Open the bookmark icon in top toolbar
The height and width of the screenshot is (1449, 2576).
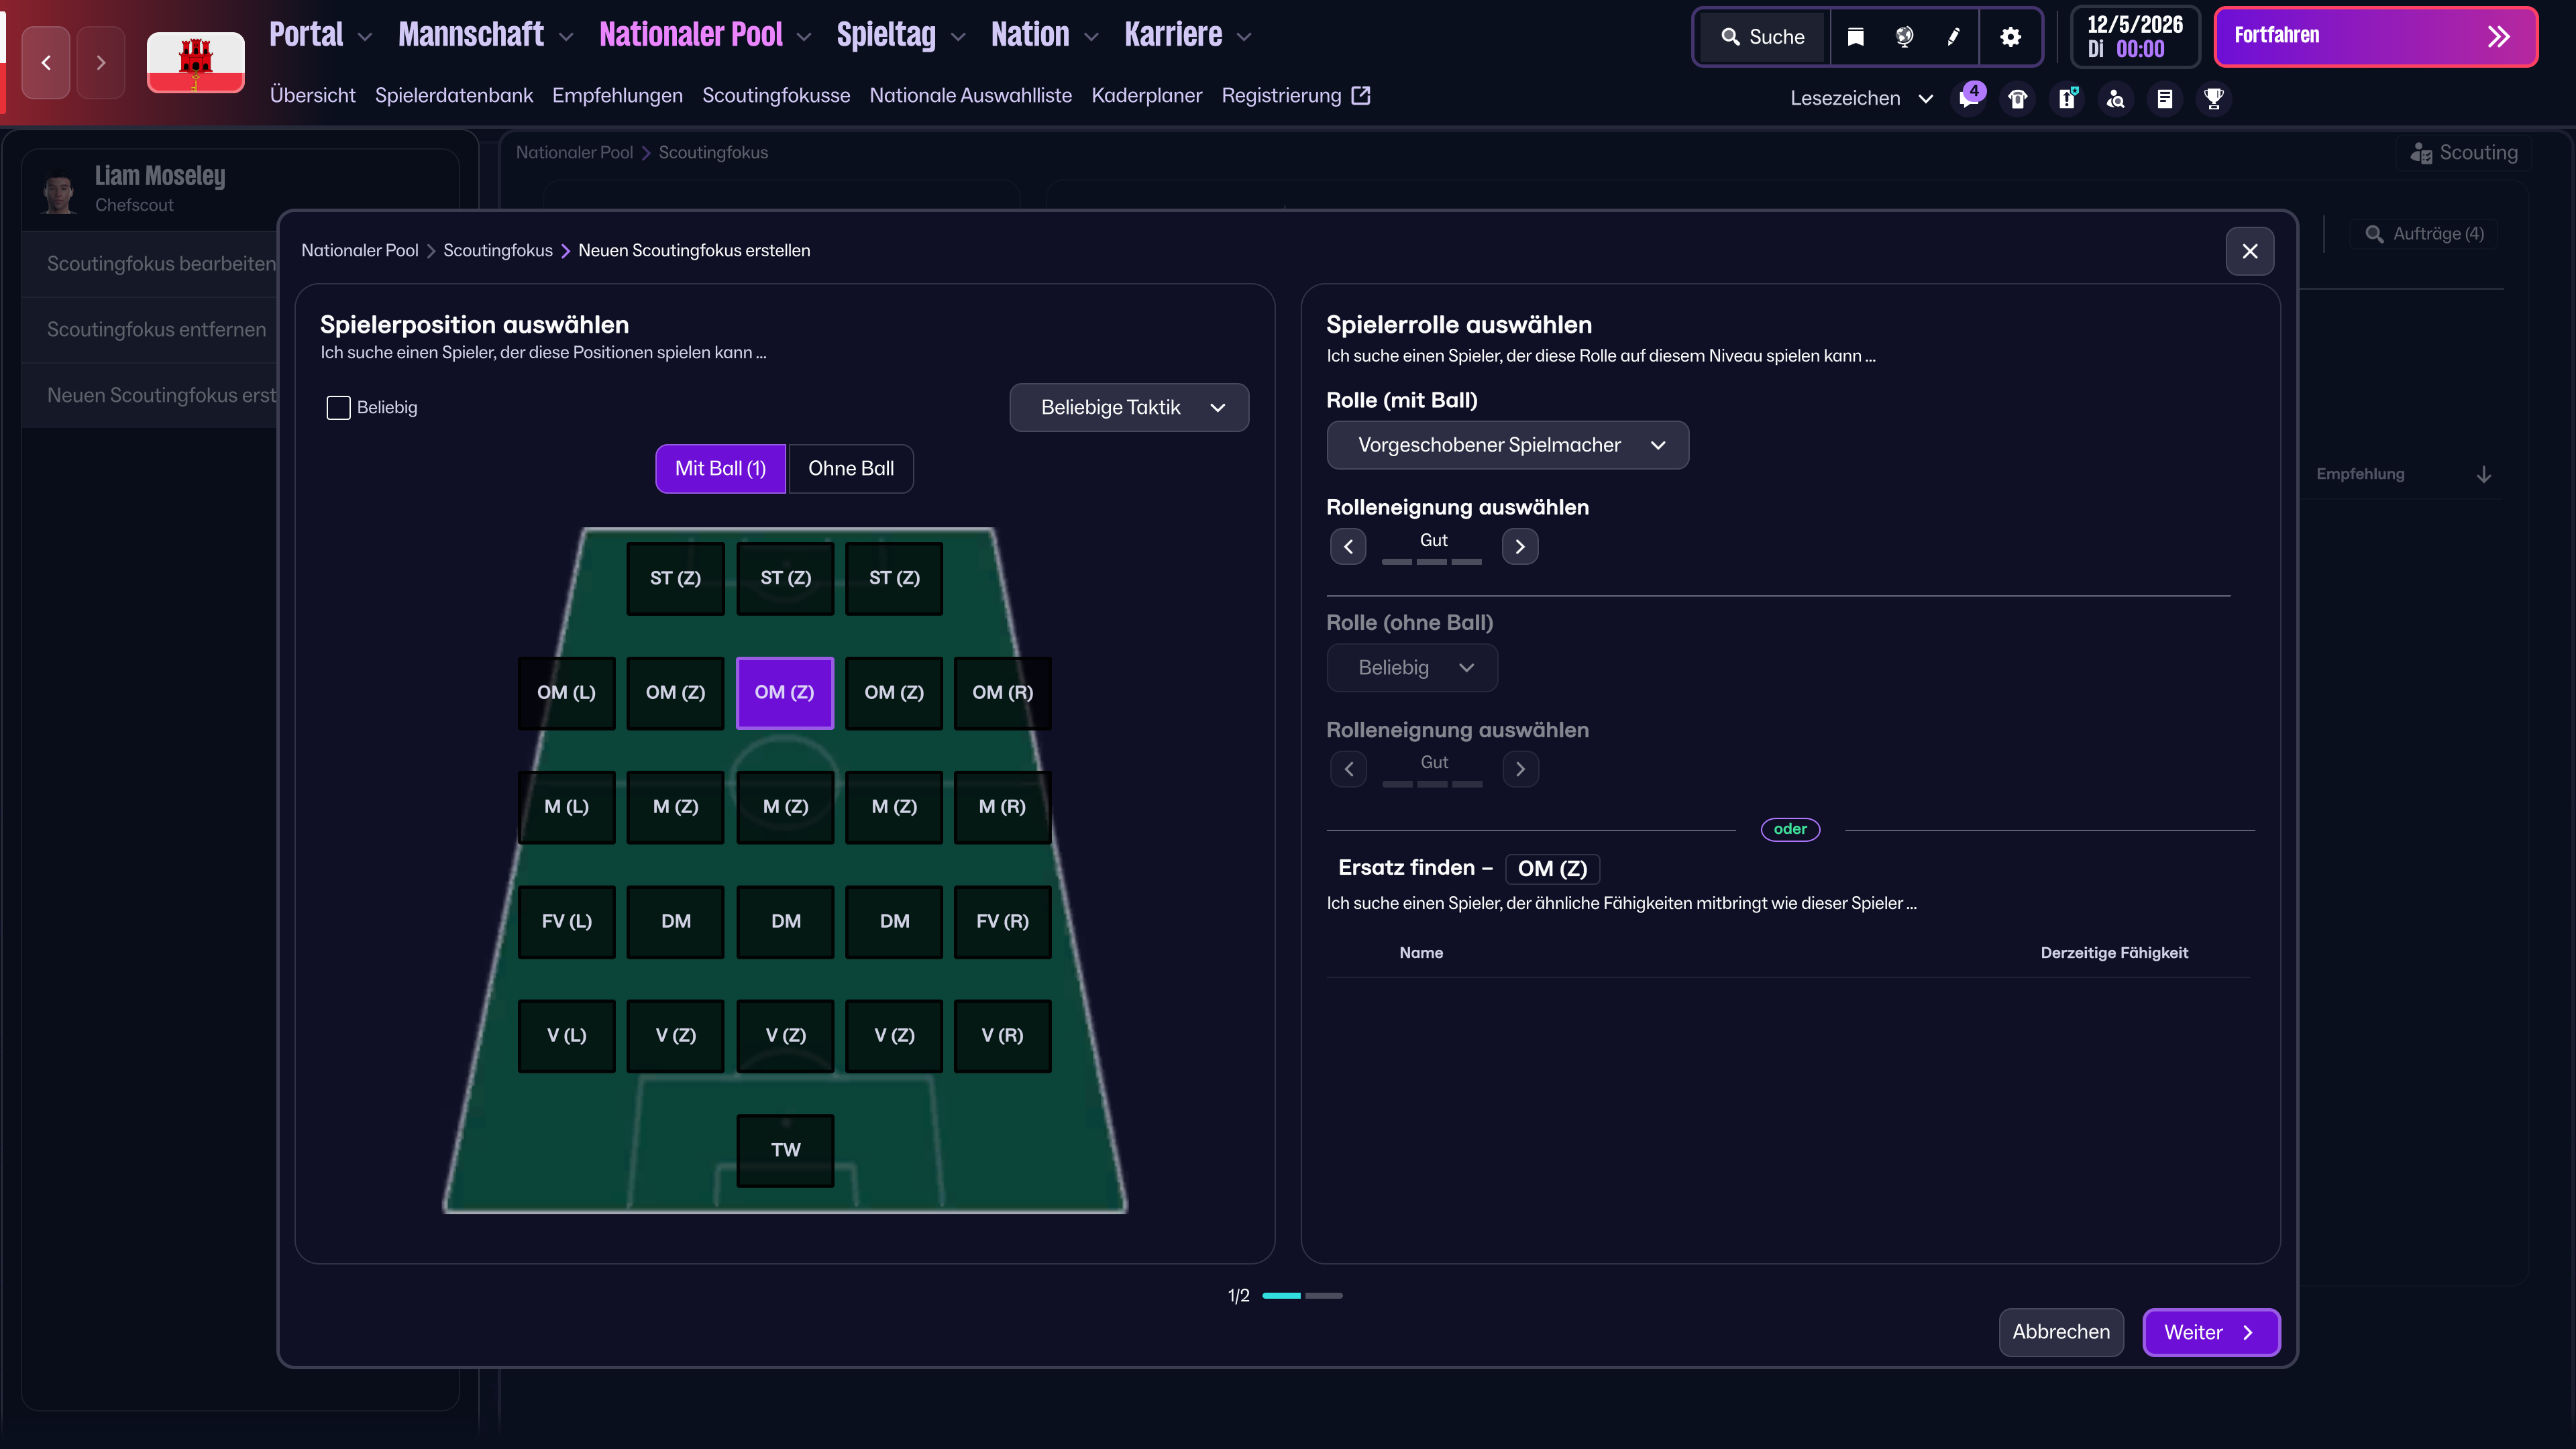tap(1855, 37)
